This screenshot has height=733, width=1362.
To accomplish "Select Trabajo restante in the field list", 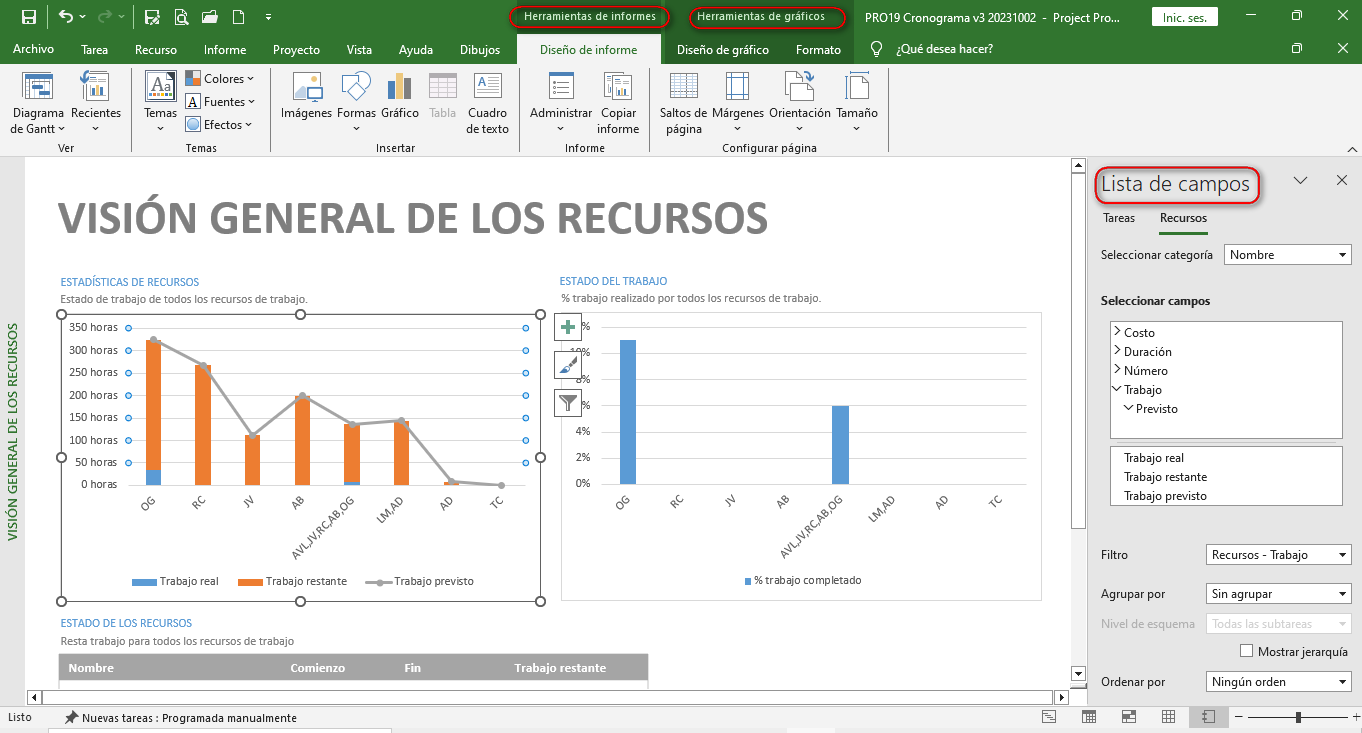I will coord(1165,477).
